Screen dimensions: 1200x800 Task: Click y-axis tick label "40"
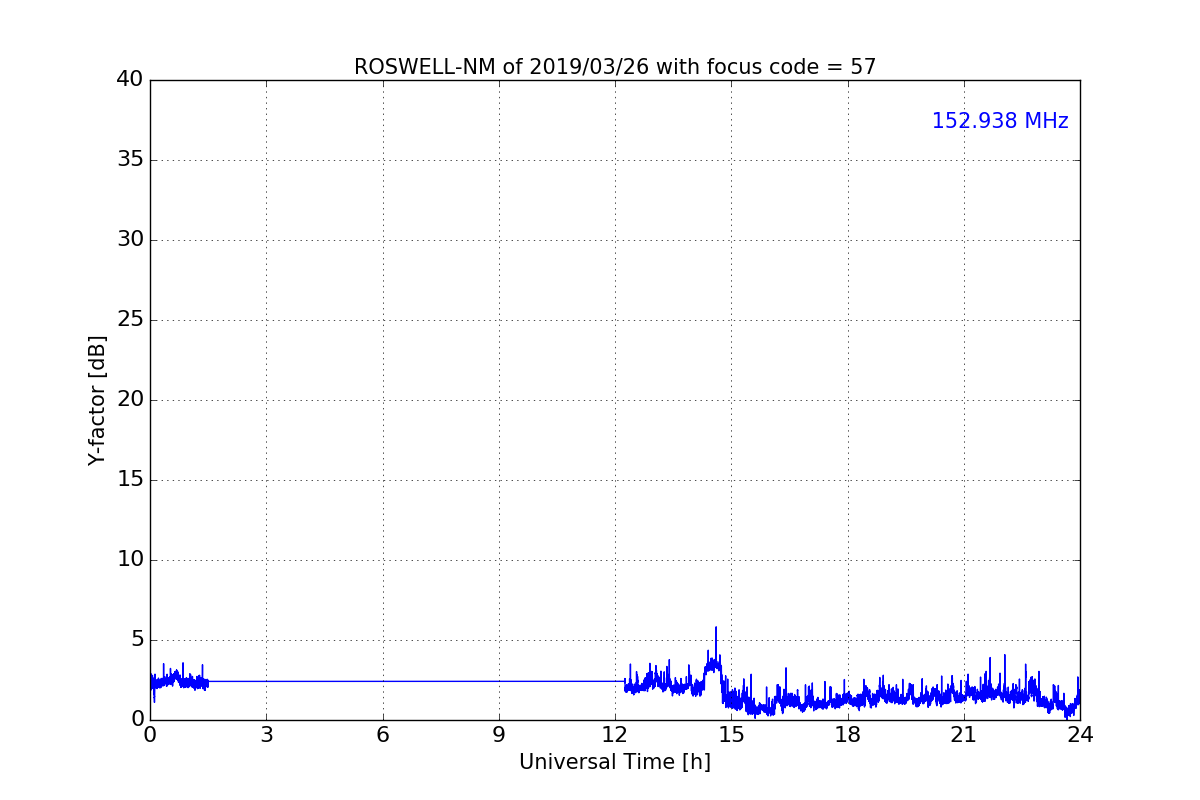tap(130, 79)
